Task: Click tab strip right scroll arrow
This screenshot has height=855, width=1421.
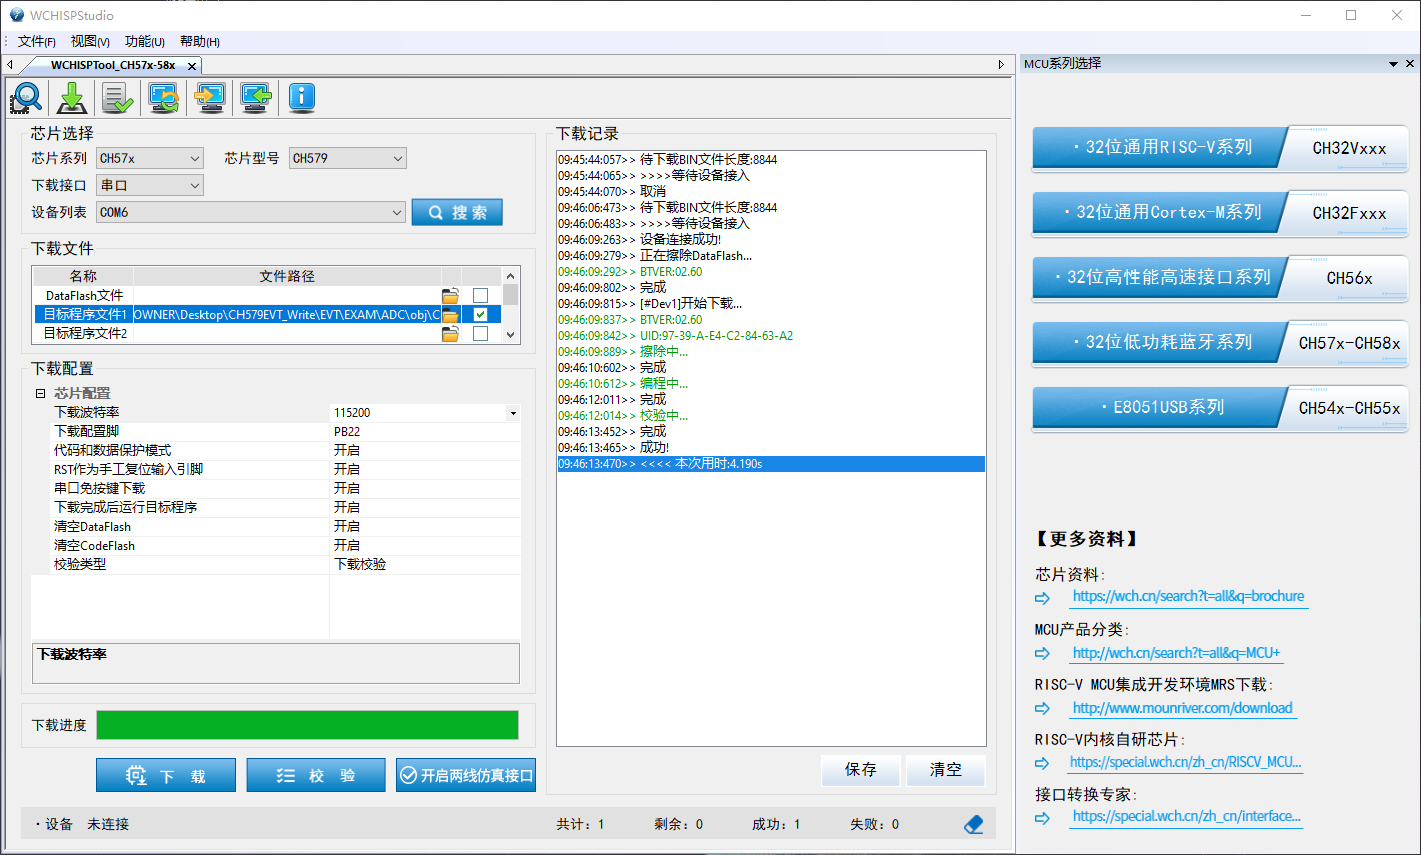Action: [1001, 65]
